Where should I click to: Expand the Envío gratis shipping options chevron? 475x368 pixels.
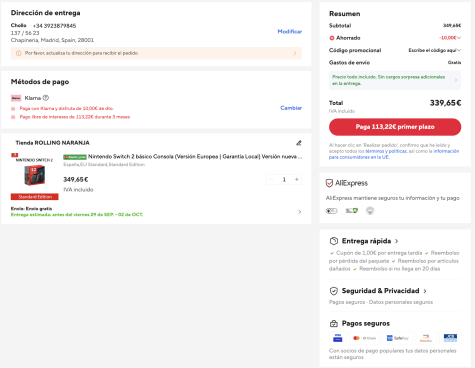tap(300, 212)
